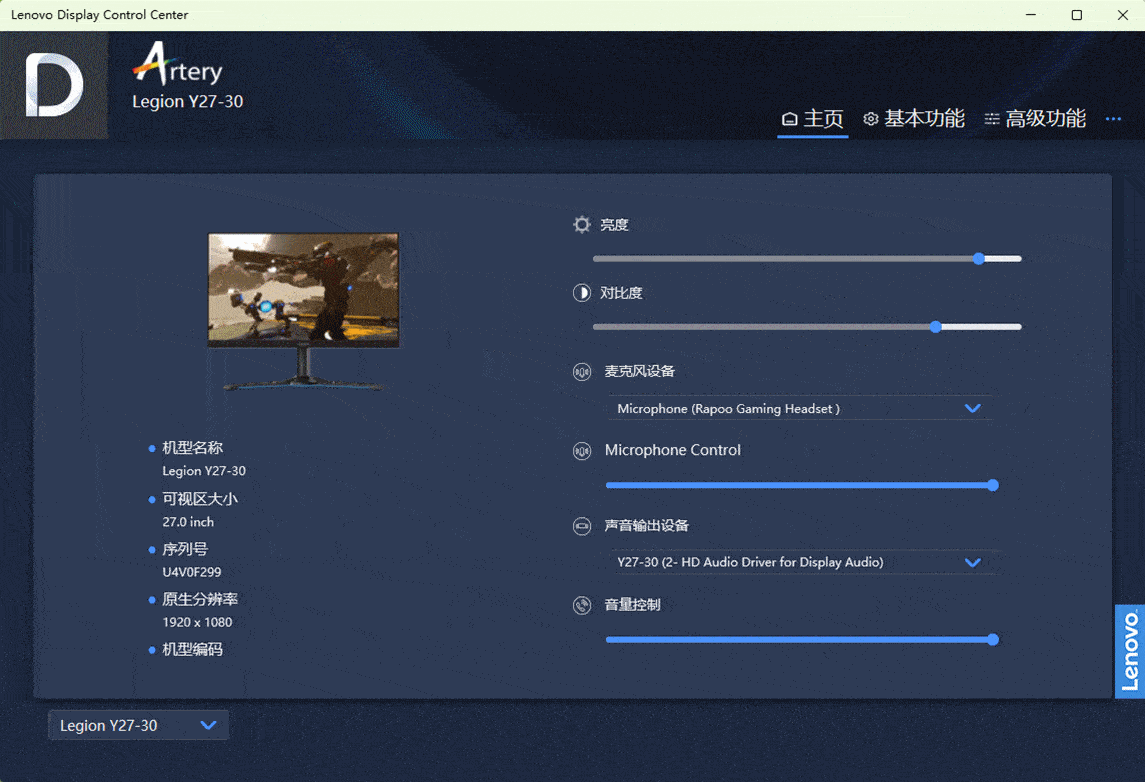This screenshot has height=782, width=1145.
Task: Click the 声音输出设备 audio output icon
Action: pyautogui.click(x=581, y=526)
